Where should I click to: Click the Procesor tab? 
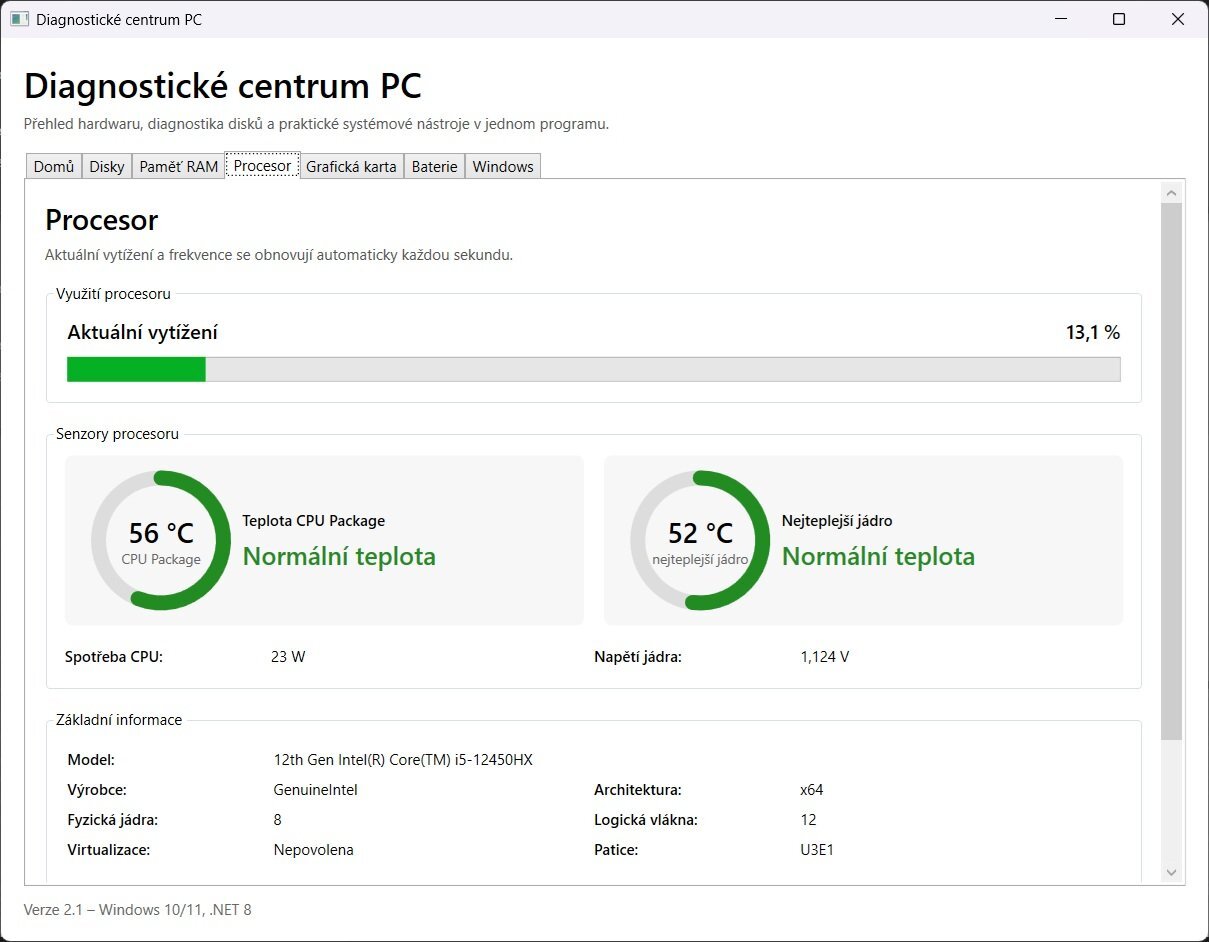[263, 165]
